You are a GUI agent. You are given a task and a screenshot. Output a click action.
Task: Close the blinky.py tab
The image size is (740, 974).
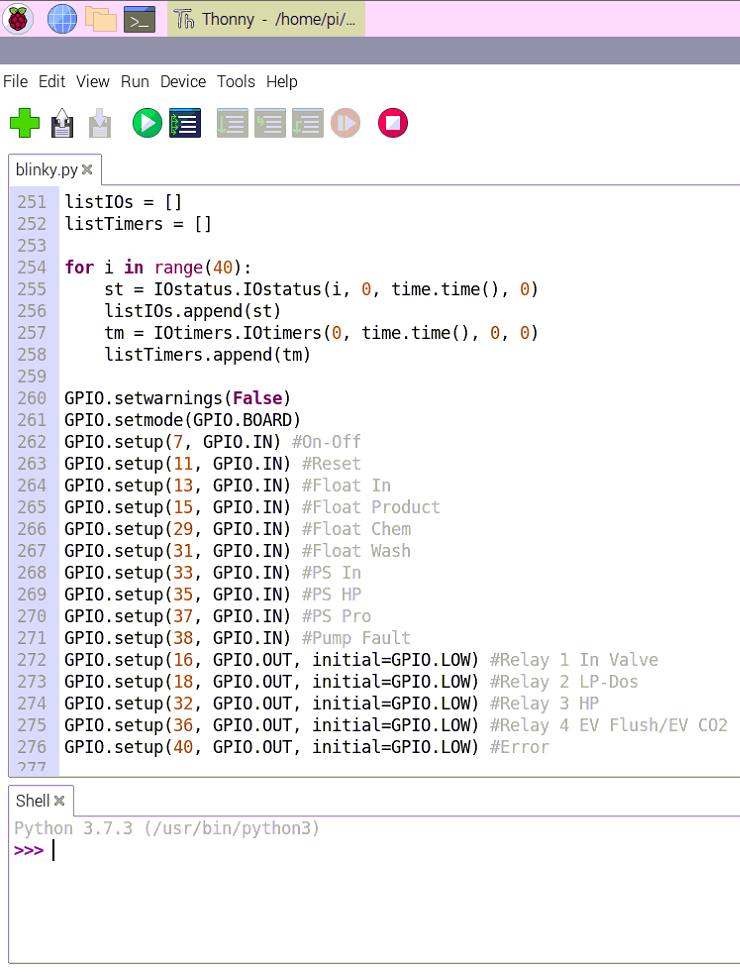point(87,170)
